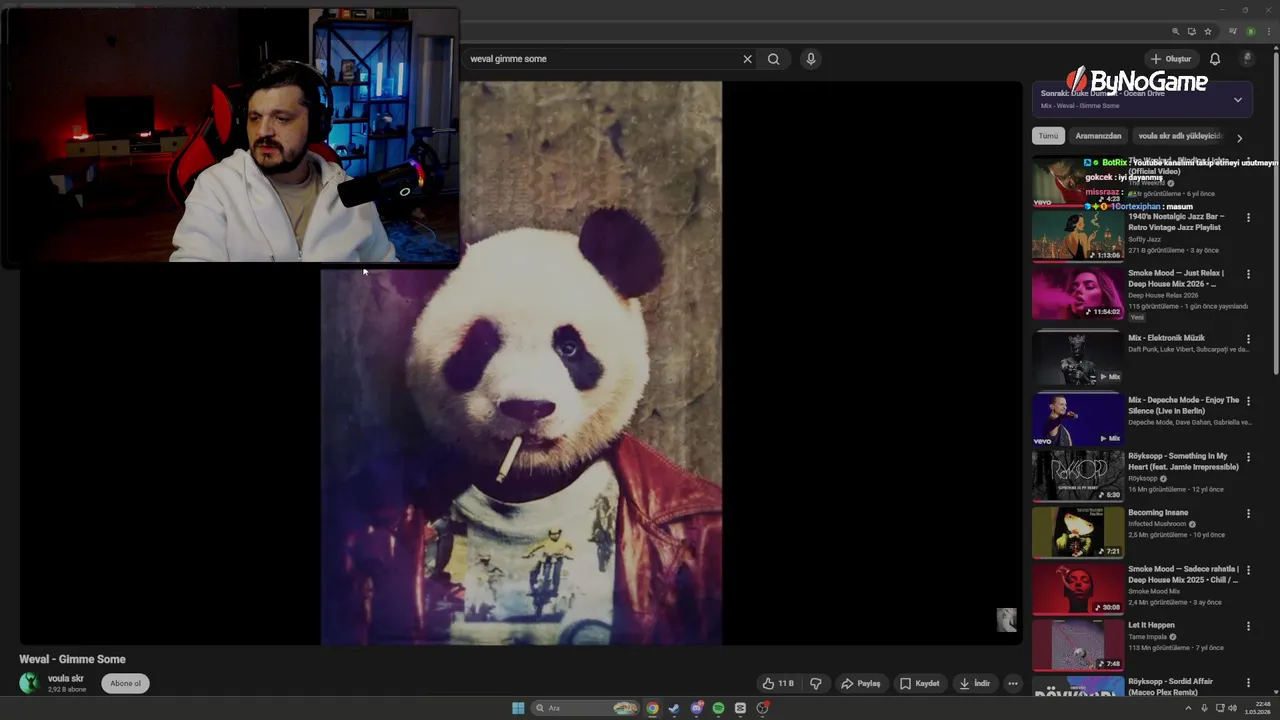This screenshot has height=720, width=1280.
Task: Open Chrome profile avatar
Action: point(1250,31)
